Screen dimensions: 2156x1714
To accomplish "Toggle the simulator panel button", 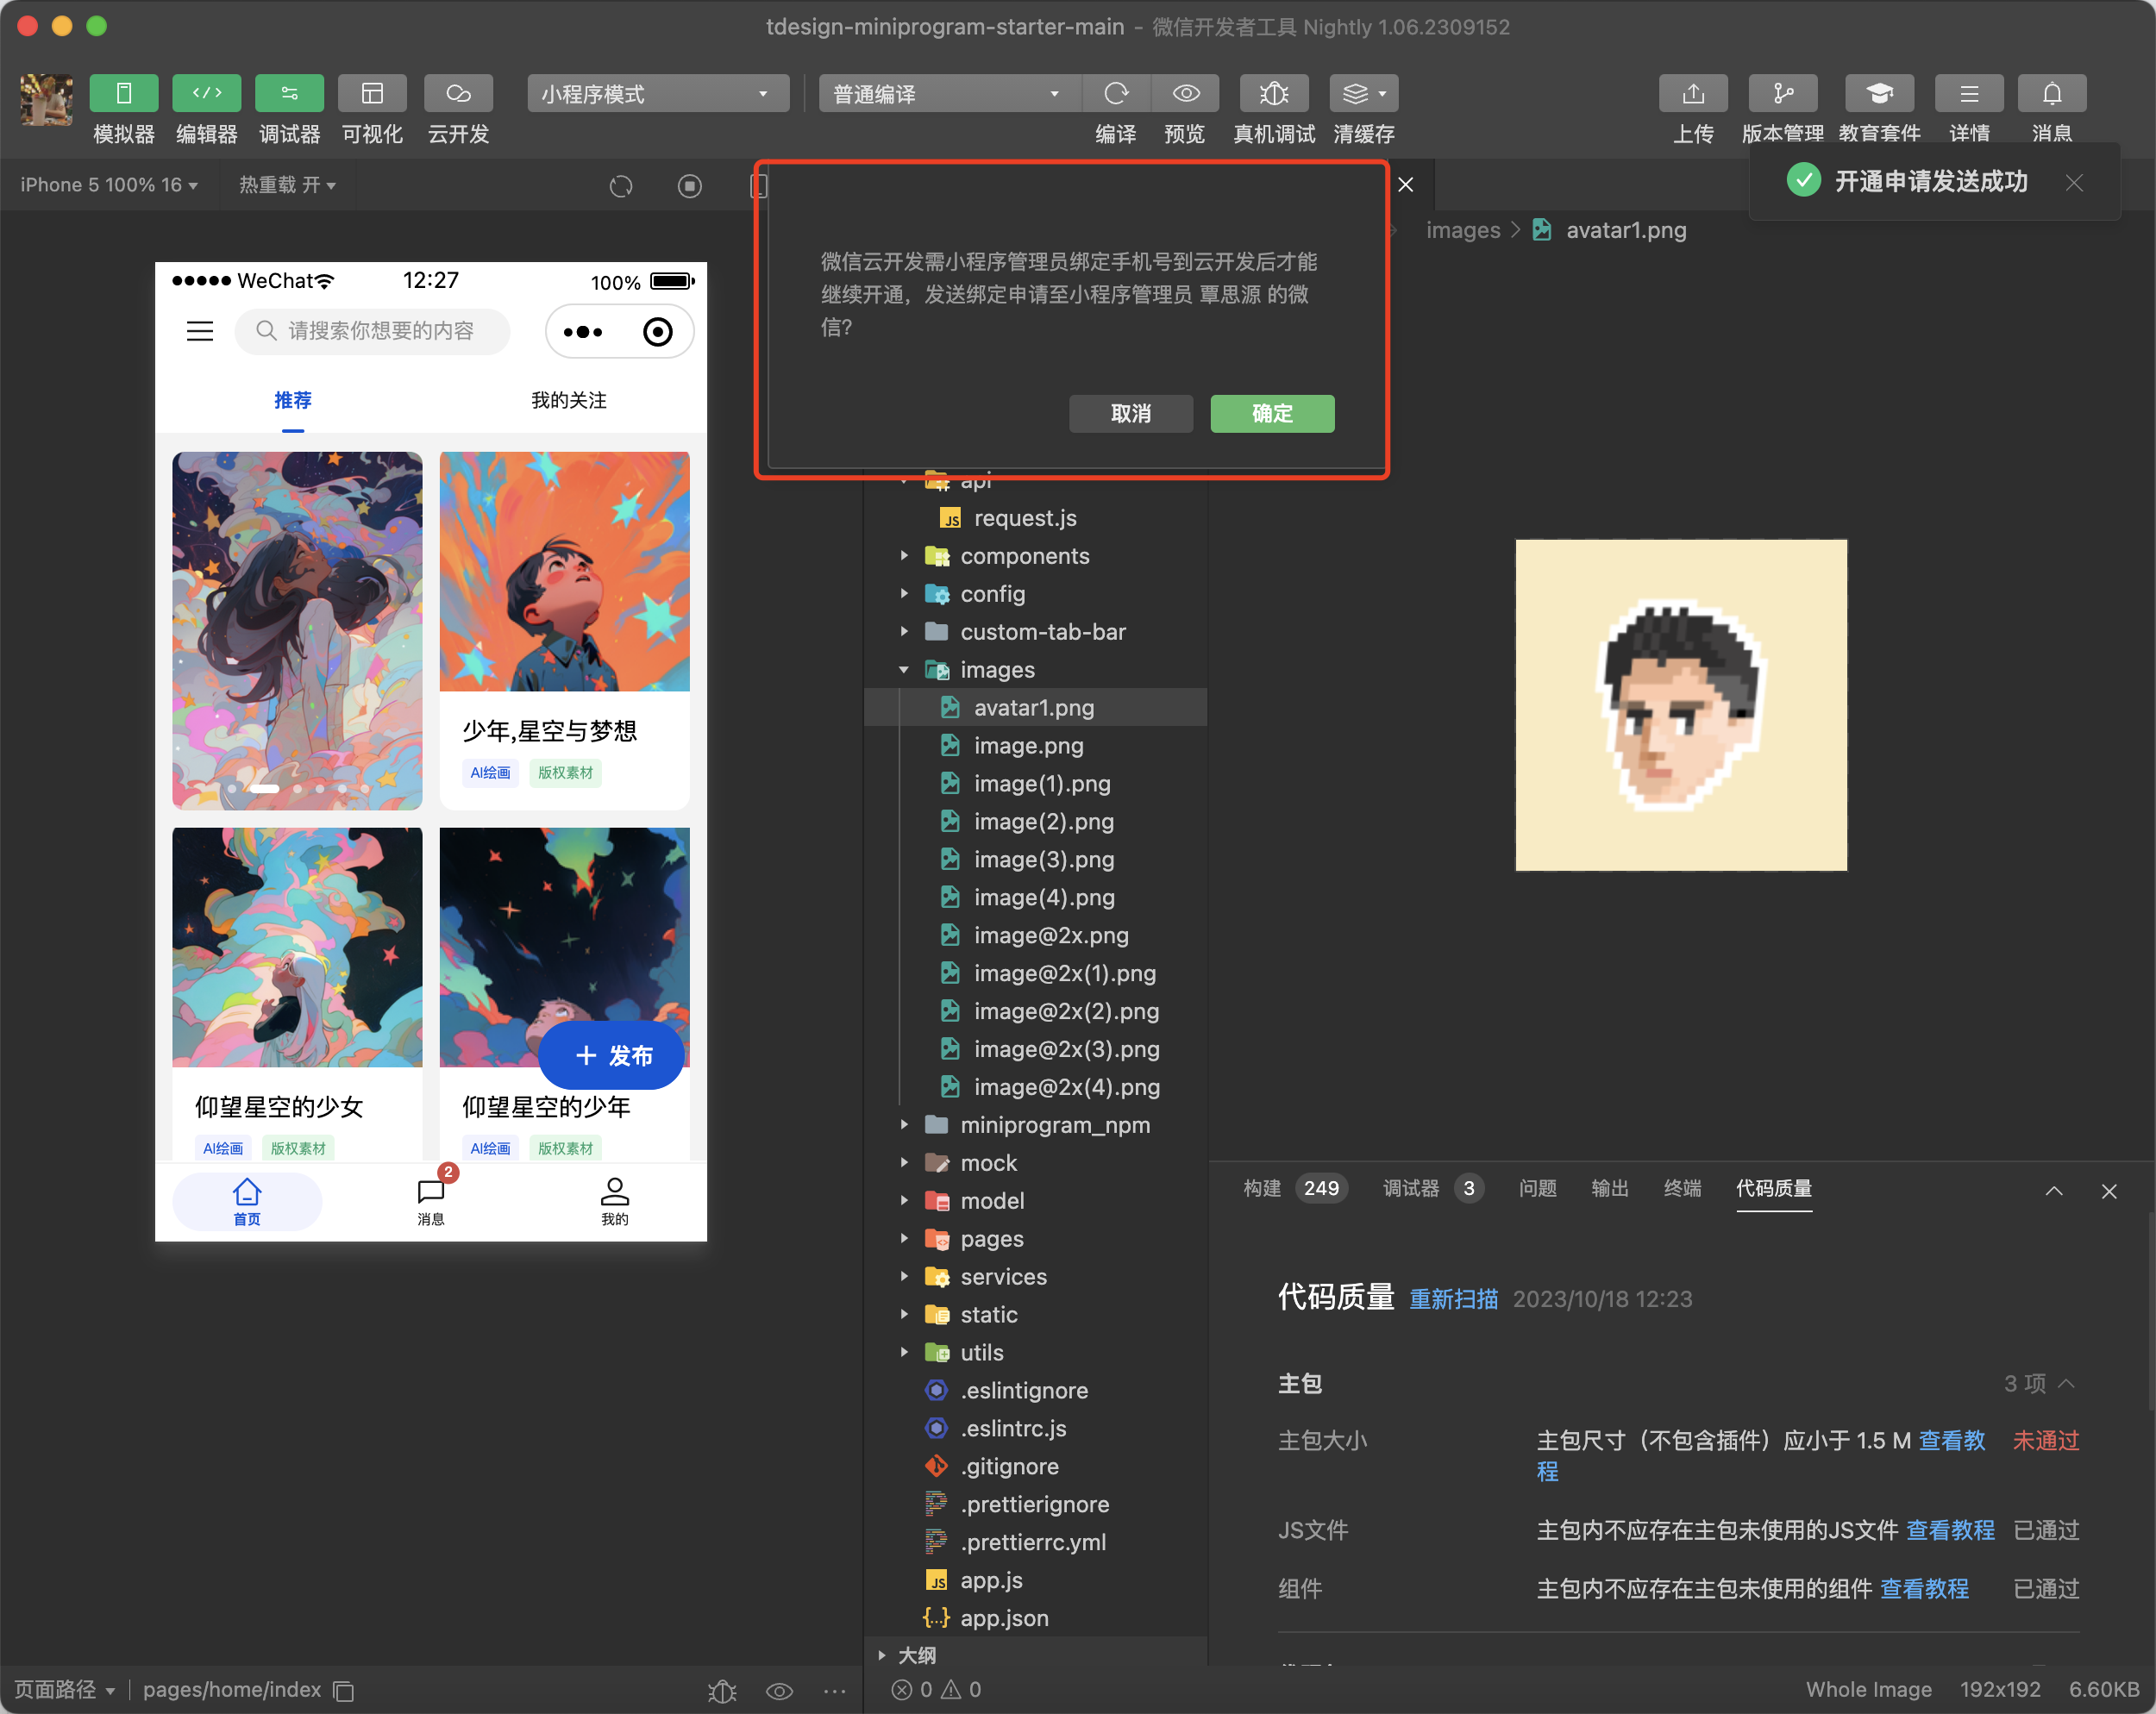I will coord(124,94).
